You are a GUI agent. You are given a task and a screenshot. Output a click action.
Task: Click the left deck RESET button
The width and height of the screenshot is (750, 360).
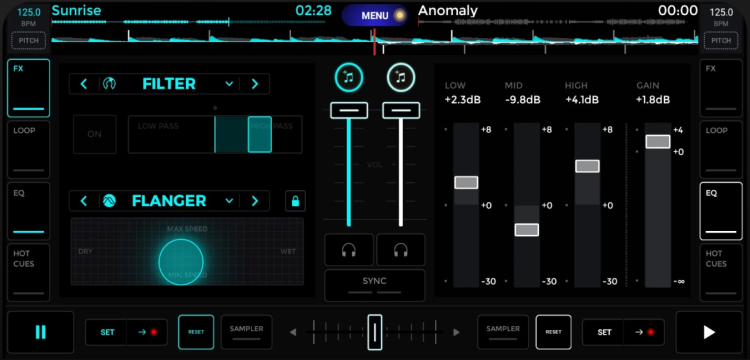click(196, 332)
